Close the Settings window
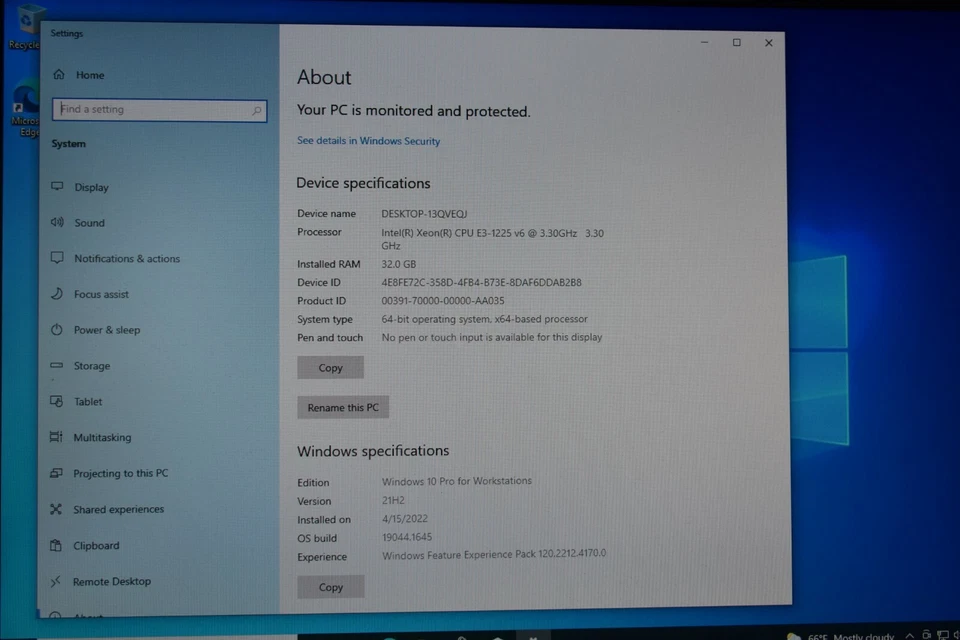 [x=769, y=43]
